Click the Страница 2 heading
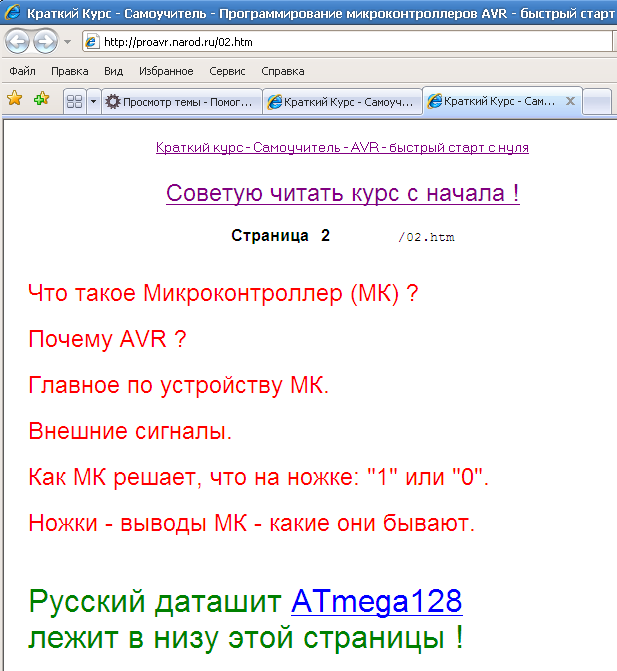This screenshot has height=671, width=617. point(280,236)
